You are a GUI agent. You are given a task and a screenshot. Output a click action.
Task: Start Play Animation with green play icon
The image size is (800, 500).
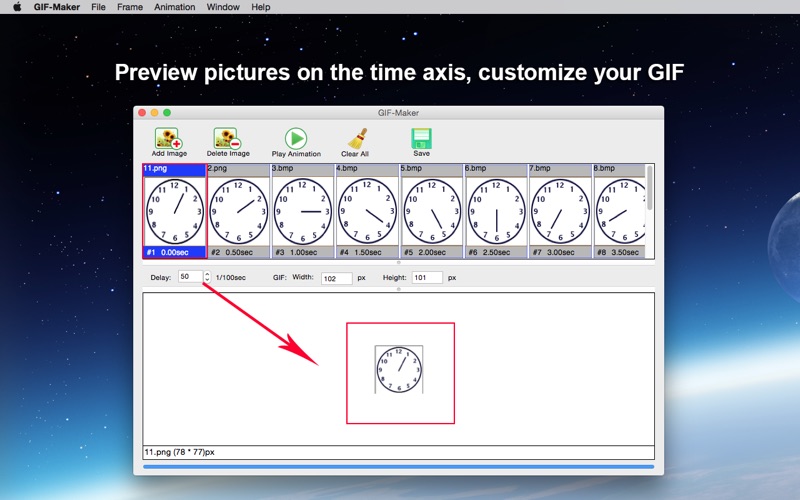pos(296,142)
